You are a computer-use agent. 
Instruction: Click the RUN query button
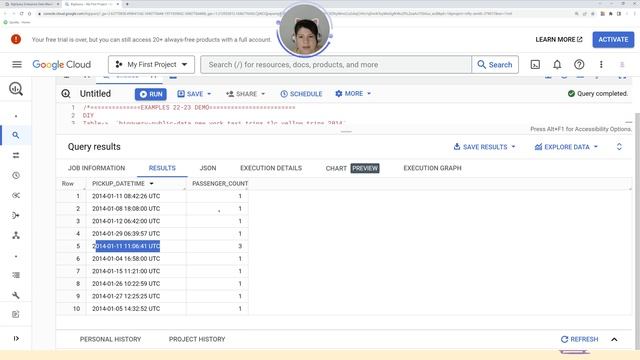(x=151, y=94)
